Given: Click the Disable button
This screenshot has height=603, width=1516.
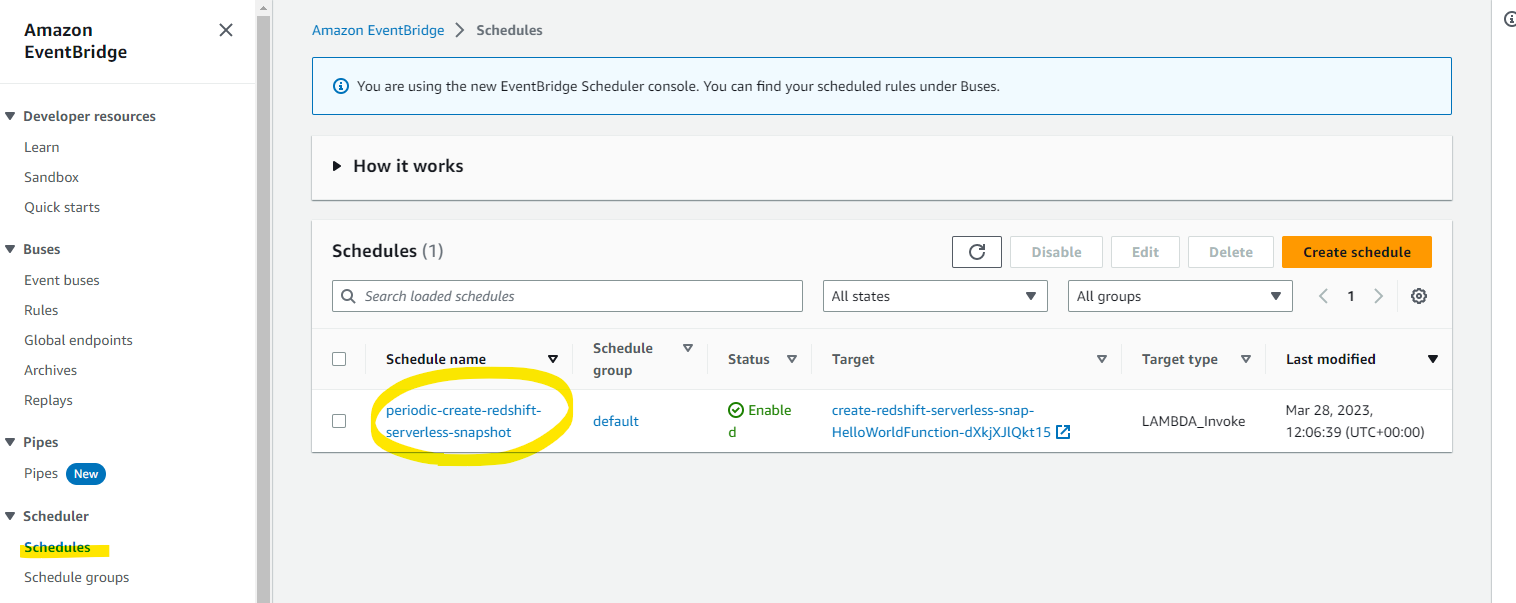Looking at the screenshot, I should coord(1057,252).
